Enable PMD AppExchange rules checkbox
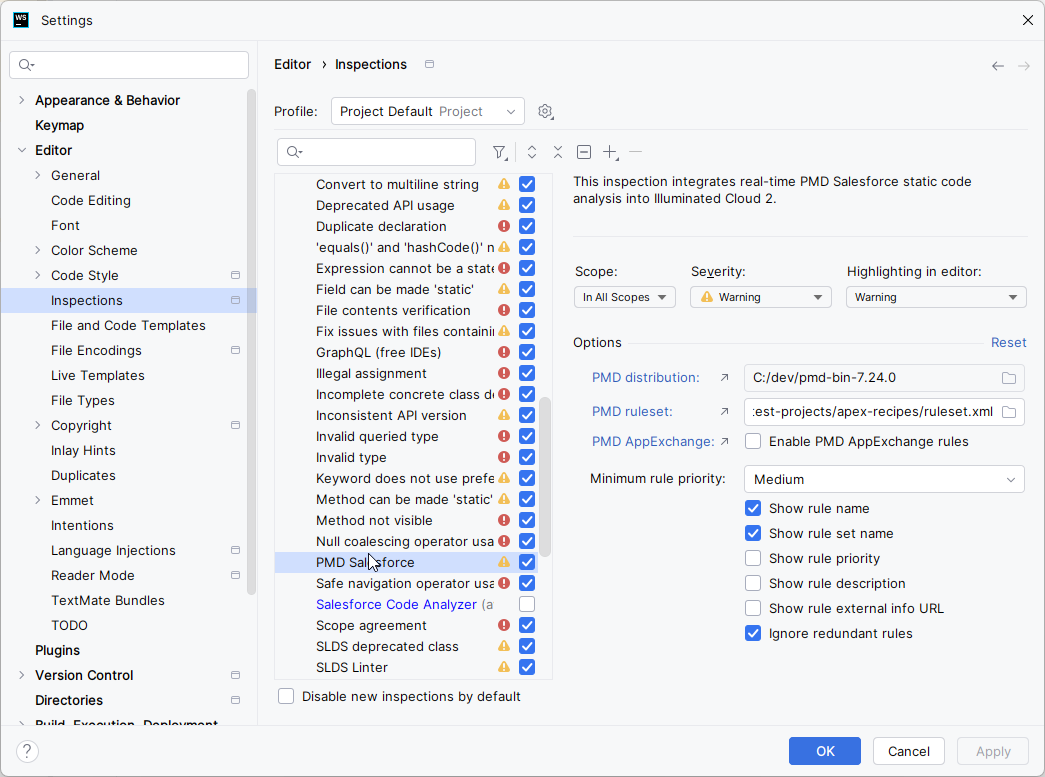This screenshot has width=1045, height=777. [753, 441]
